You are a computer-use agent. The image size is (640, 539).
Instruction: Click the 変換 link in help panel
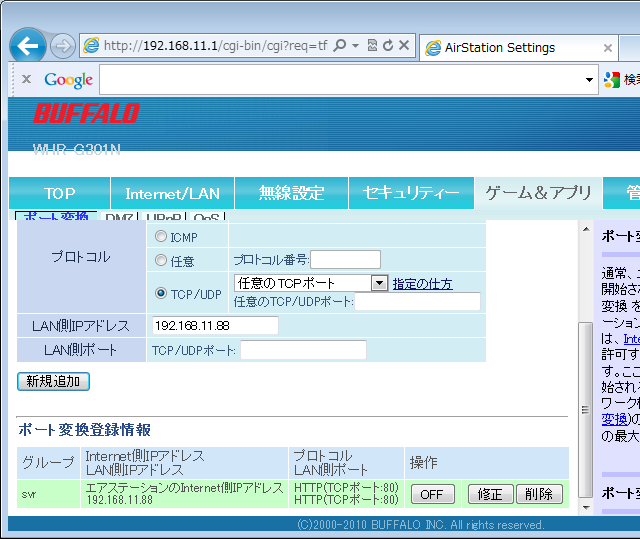pyautogui.click(x=614, y=419)
